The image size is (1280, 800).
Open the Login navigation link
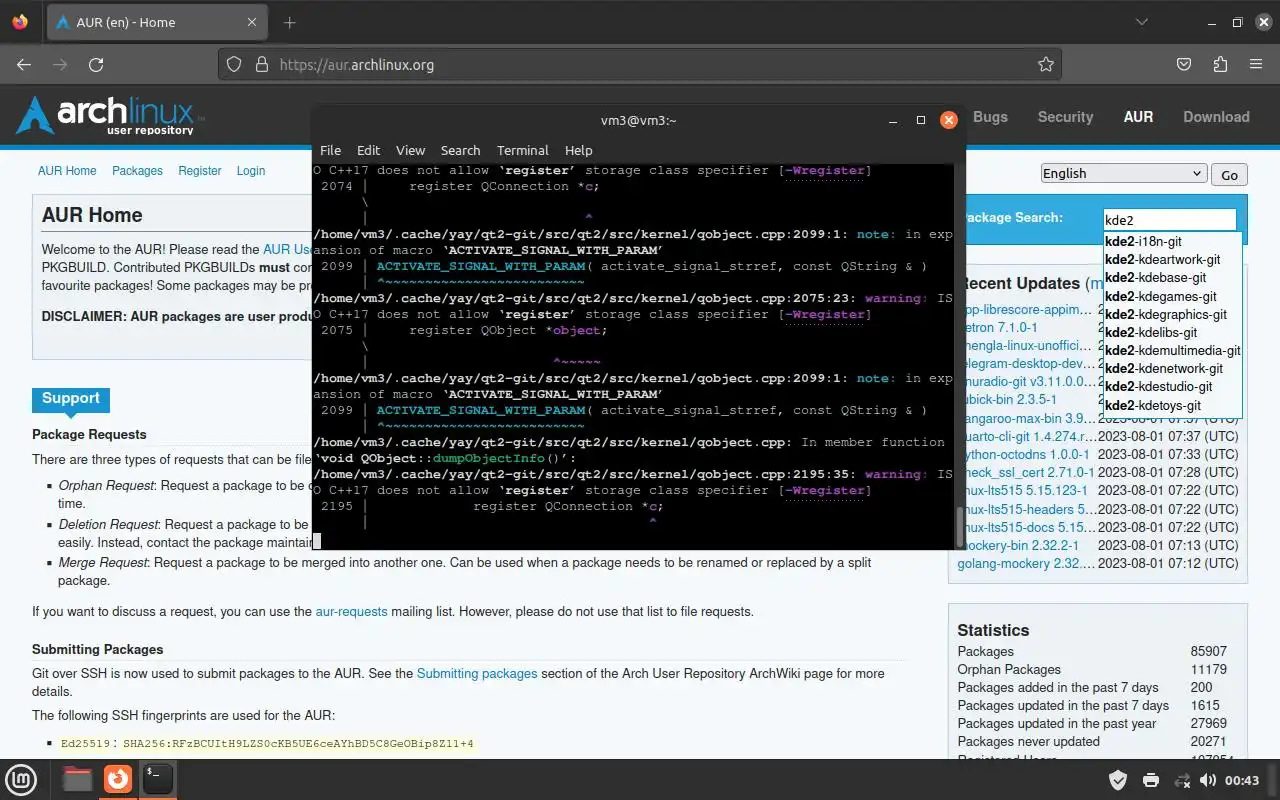(251, 171)
